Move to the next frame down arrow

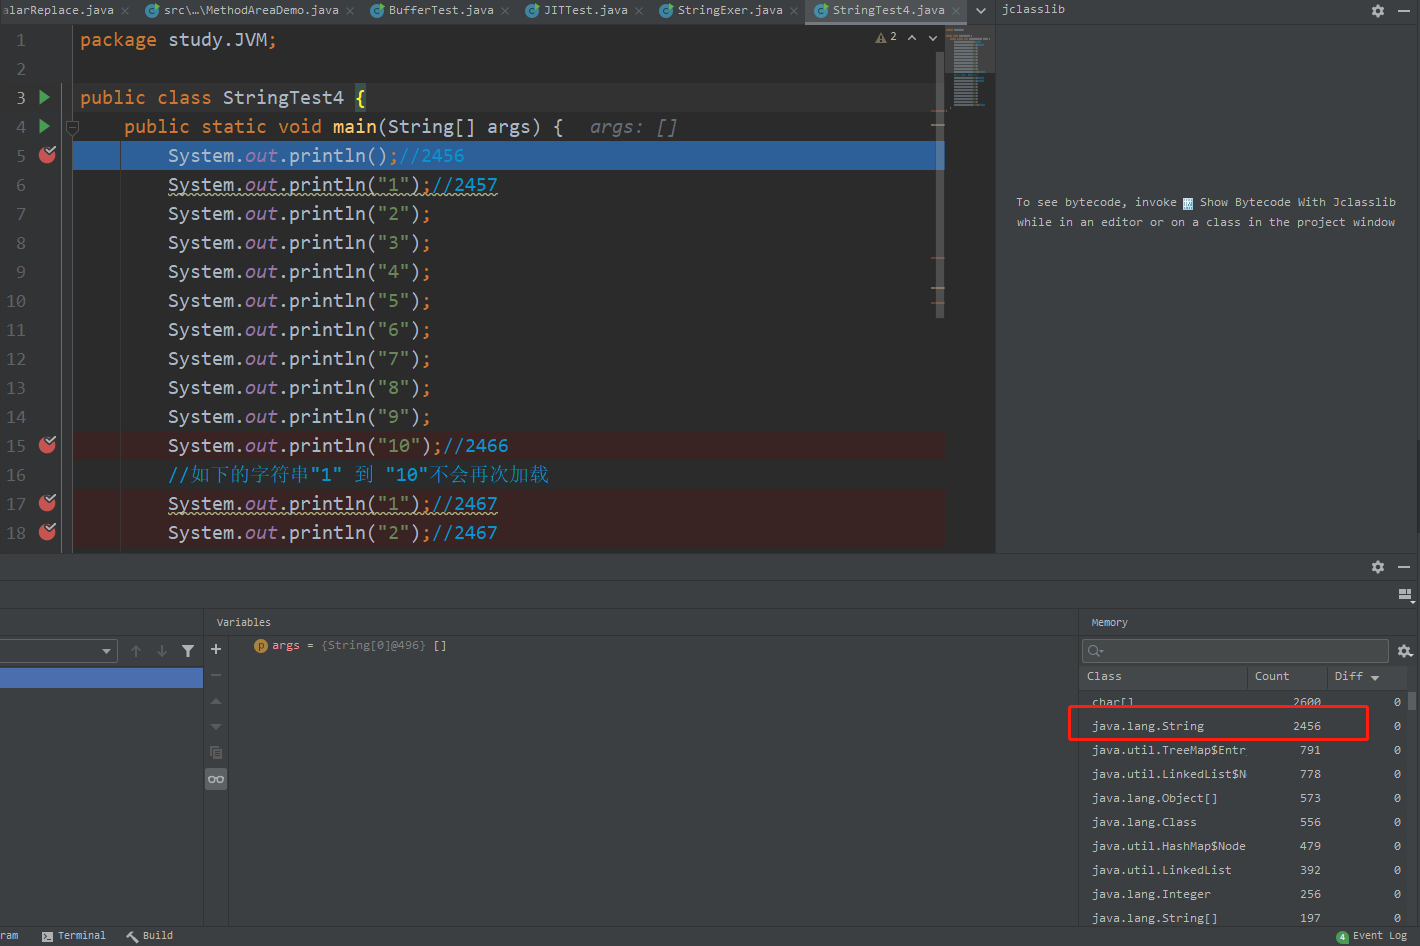pyautogui.click(x=162, y=651)
